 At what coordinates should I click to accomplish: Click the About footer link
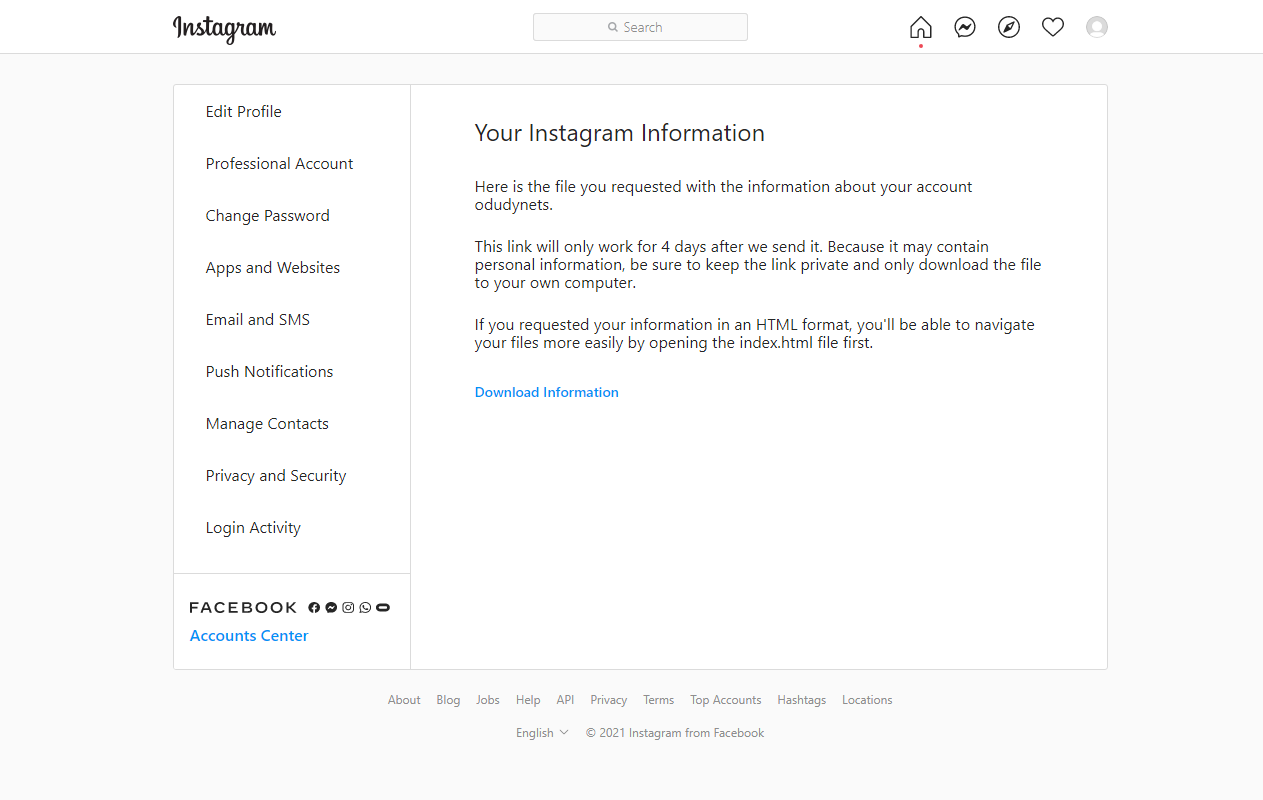(404, 700)
